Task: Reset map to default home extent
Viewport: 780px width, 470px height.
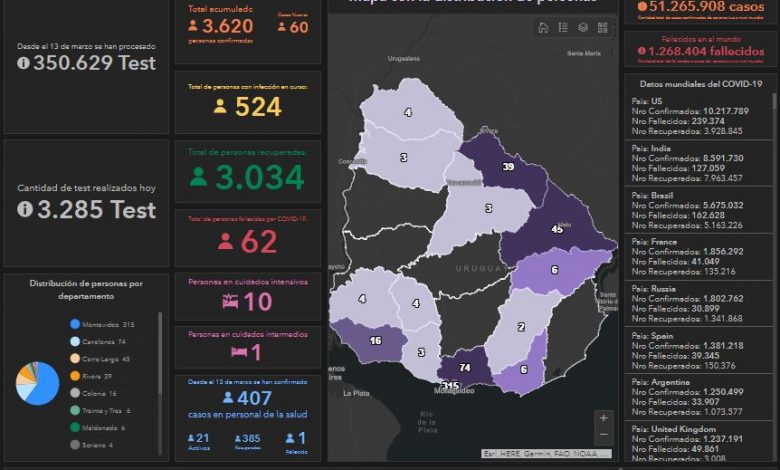Action: point(543,28)
